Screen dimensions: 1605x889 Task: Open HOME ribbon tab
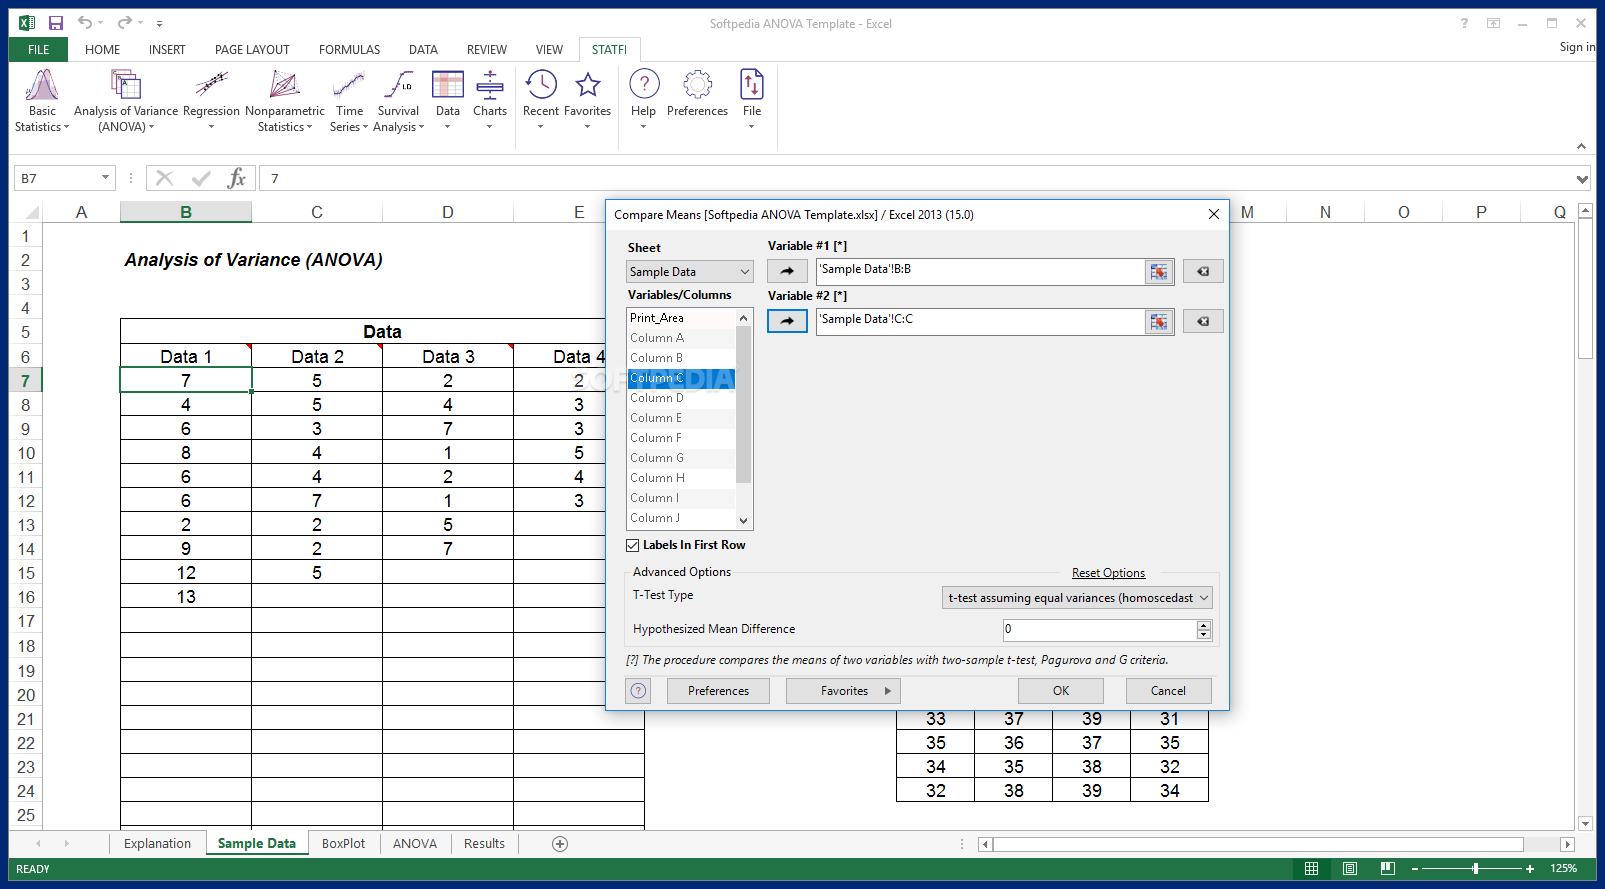[102, 49]
